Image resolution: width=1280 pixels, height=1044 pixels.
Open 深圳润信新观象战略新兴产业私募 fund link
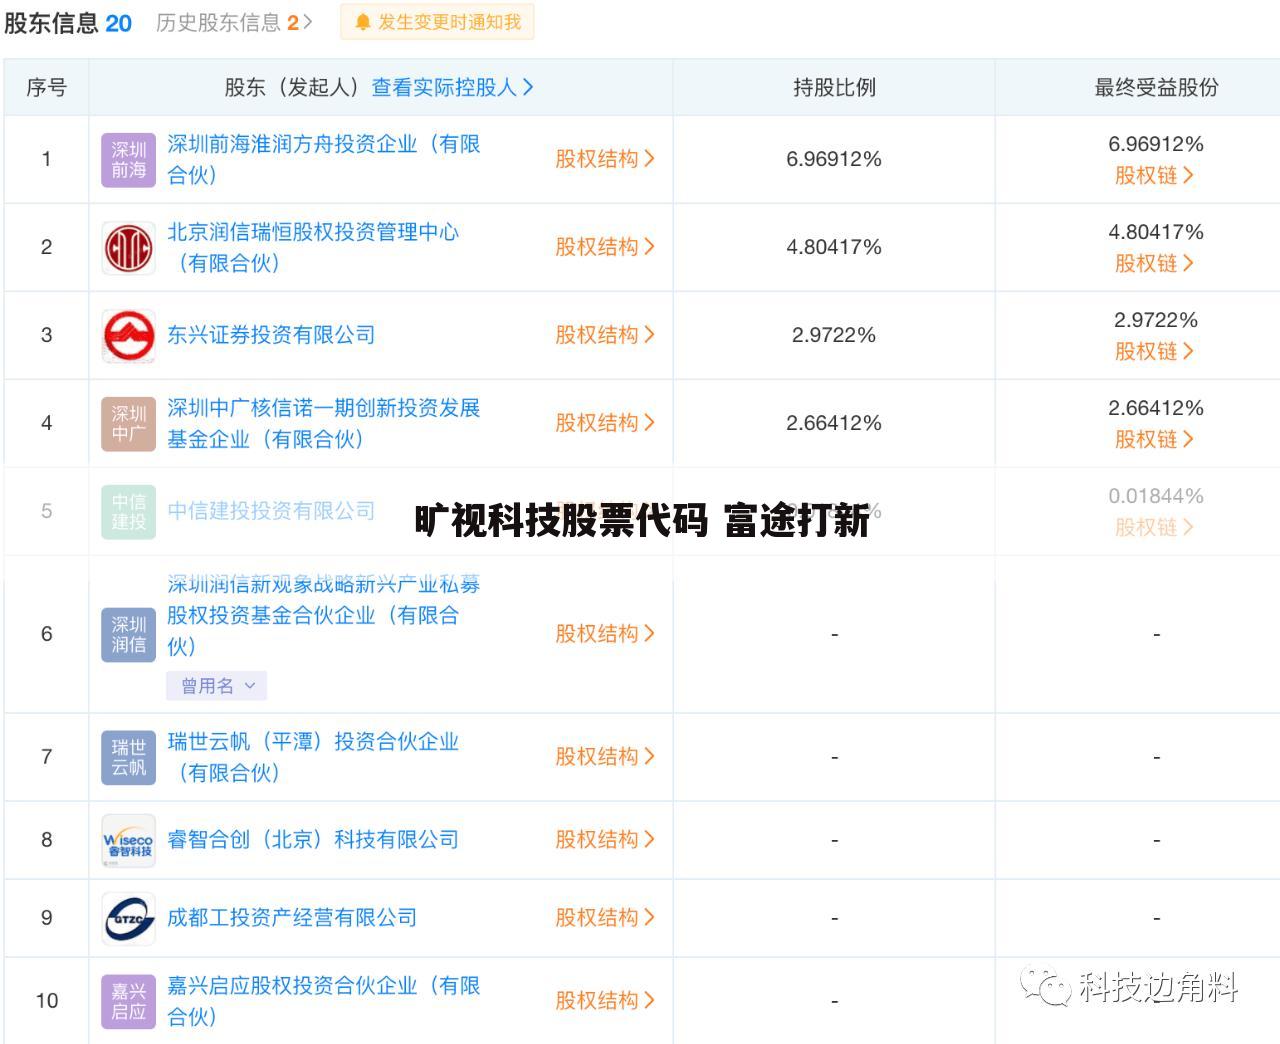tap(324, 615)
